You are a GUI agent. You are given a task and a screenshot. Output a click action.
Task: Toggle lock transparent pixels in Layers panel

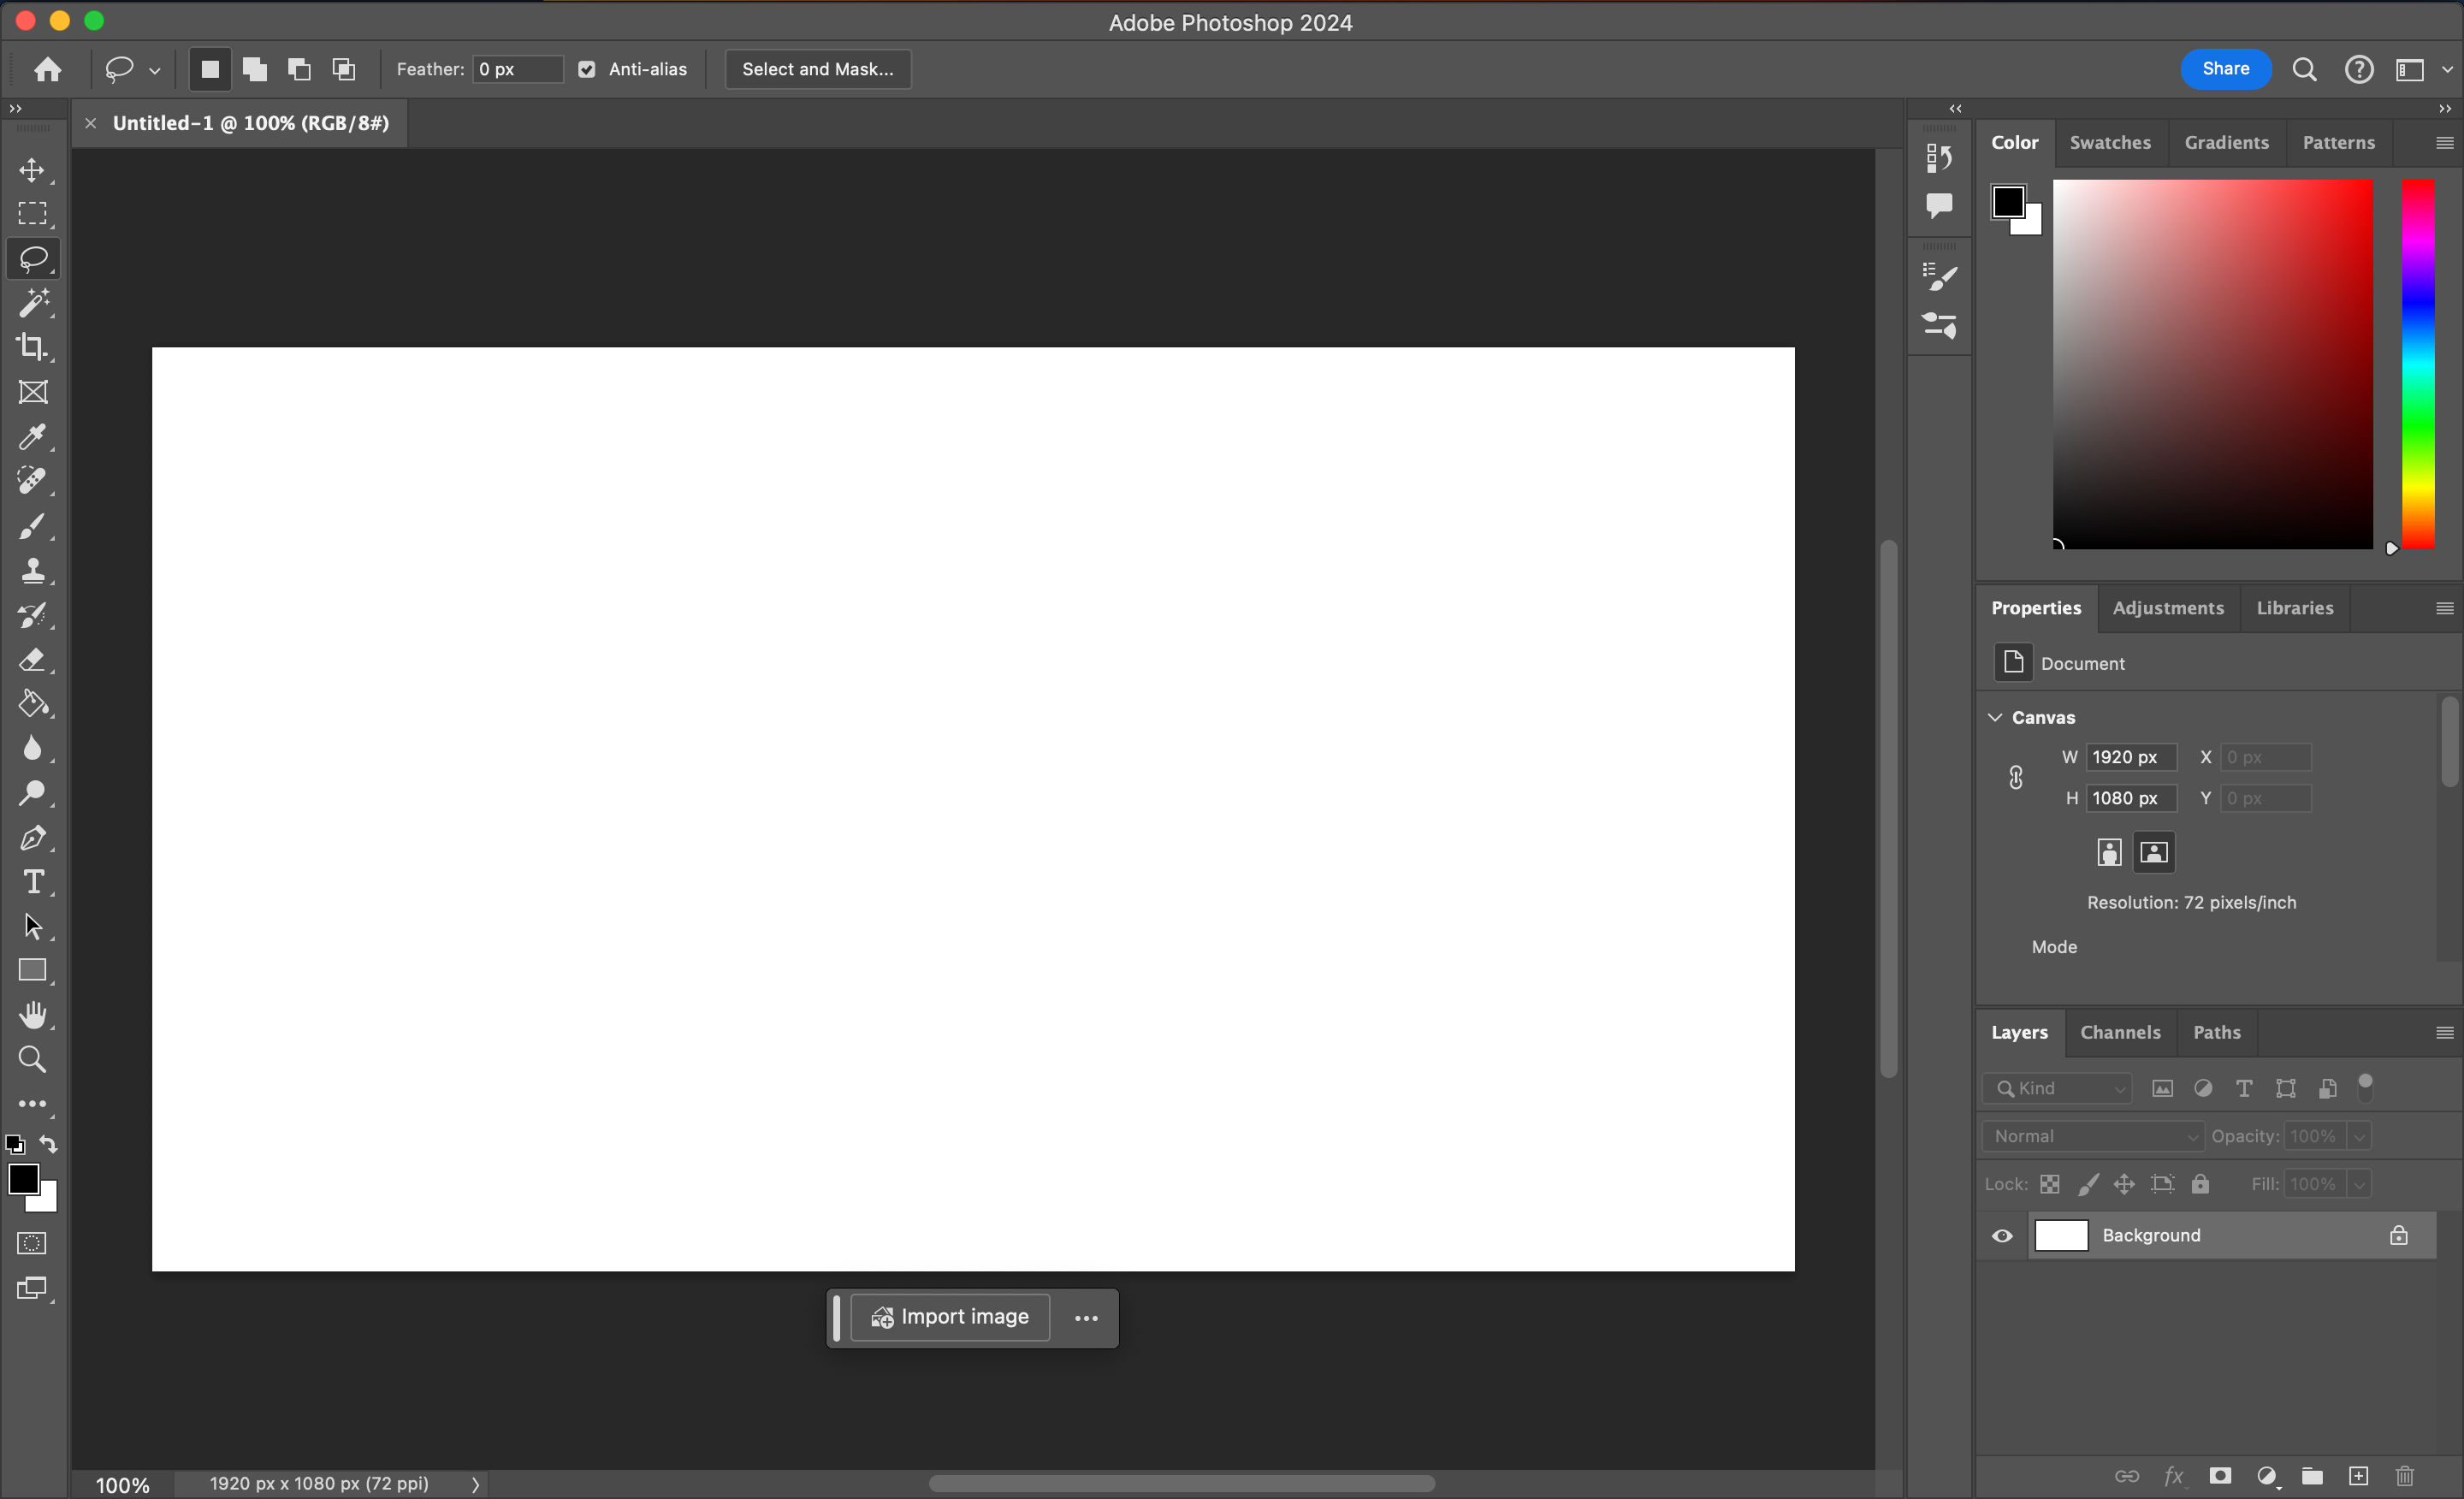pos(2050,1184)
